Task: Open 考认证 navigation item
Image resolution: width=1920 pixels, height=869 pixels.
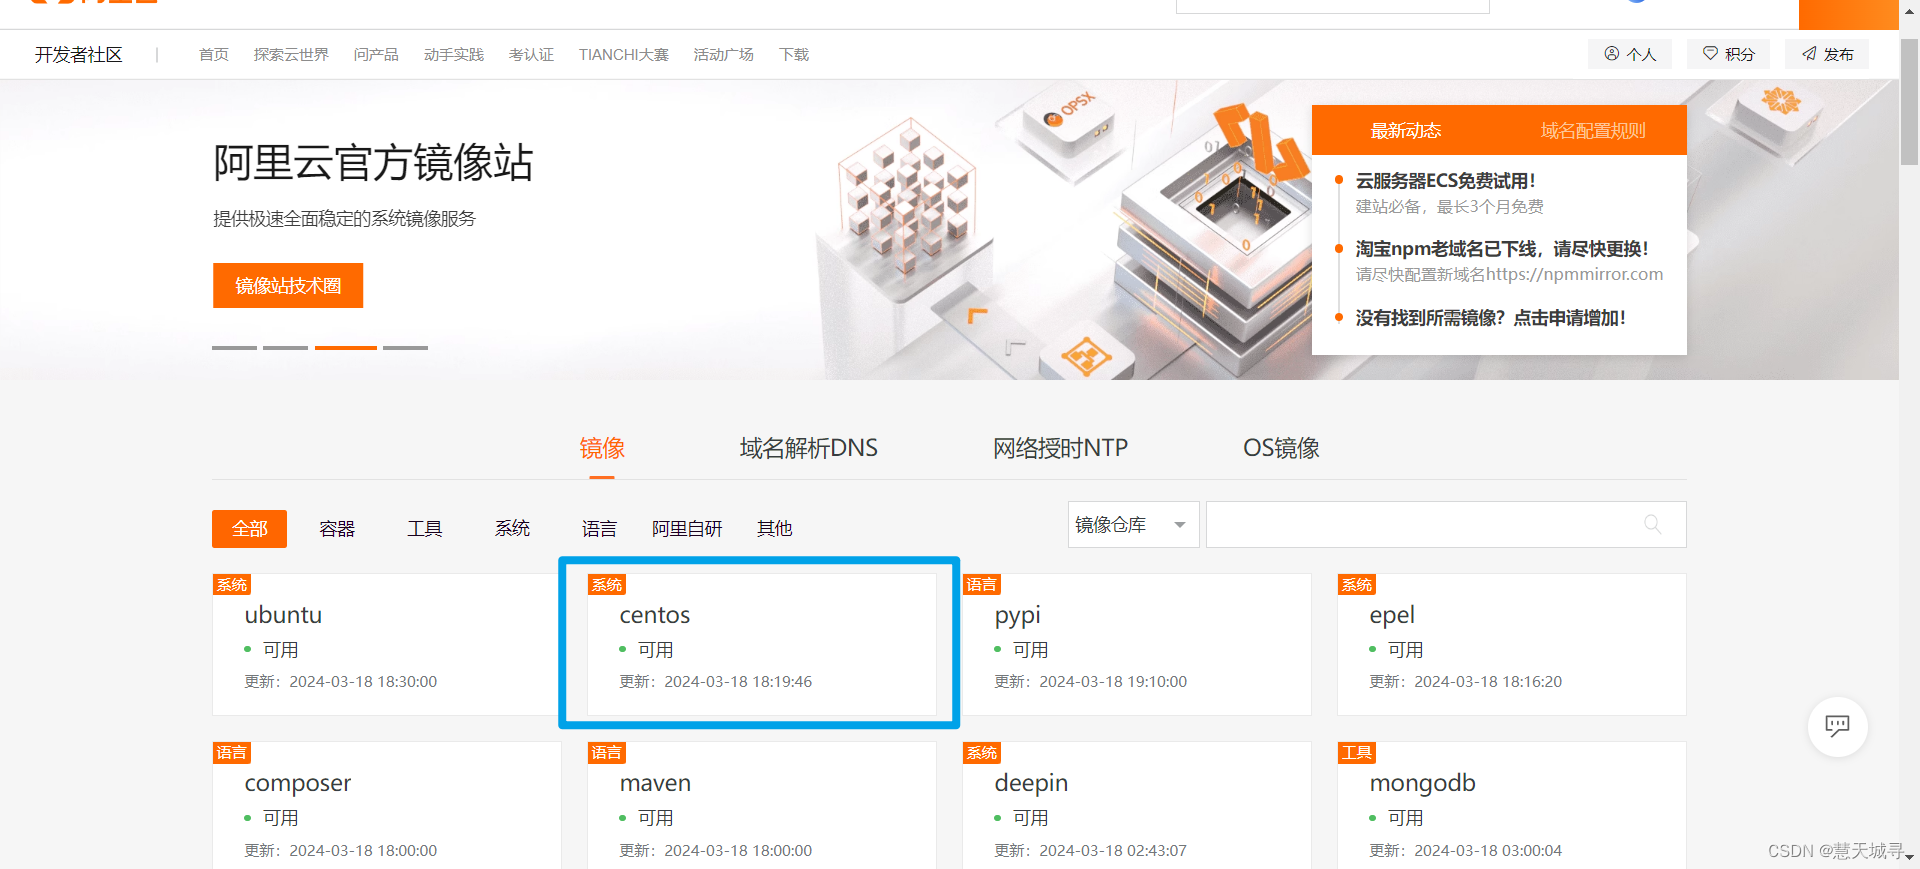Action: [x=531, y=54]
